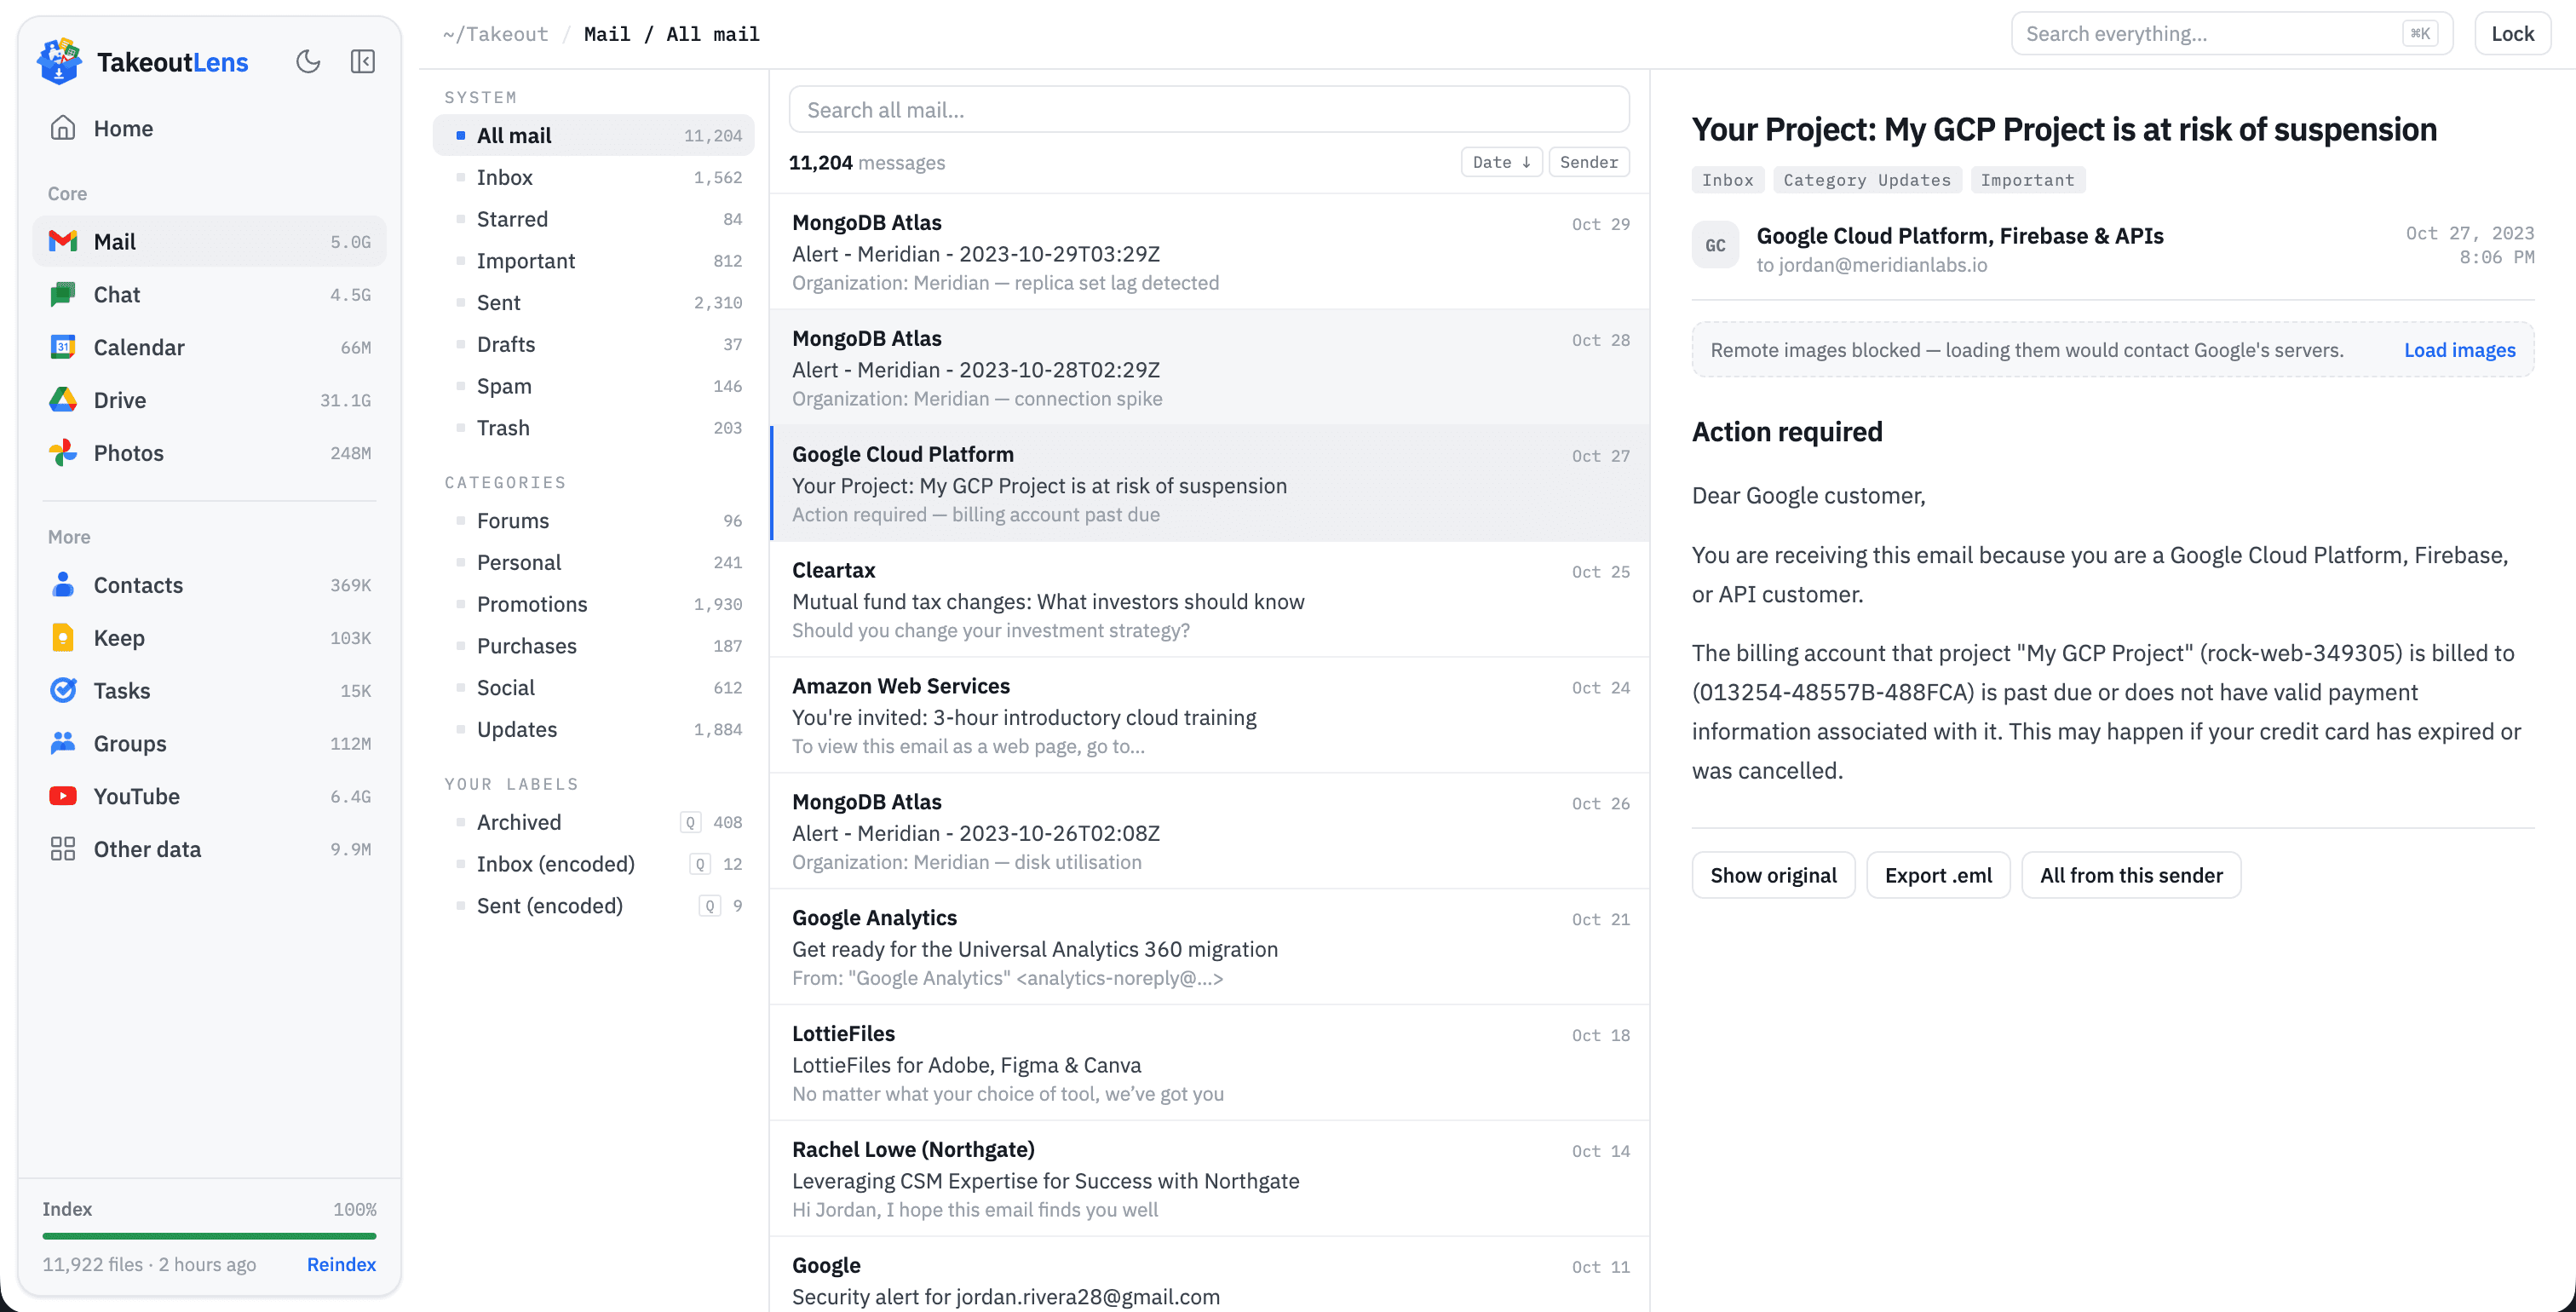The image size is (2576, 1312).
Task: Open the YouTube section icon
Action: click(63, 796)
